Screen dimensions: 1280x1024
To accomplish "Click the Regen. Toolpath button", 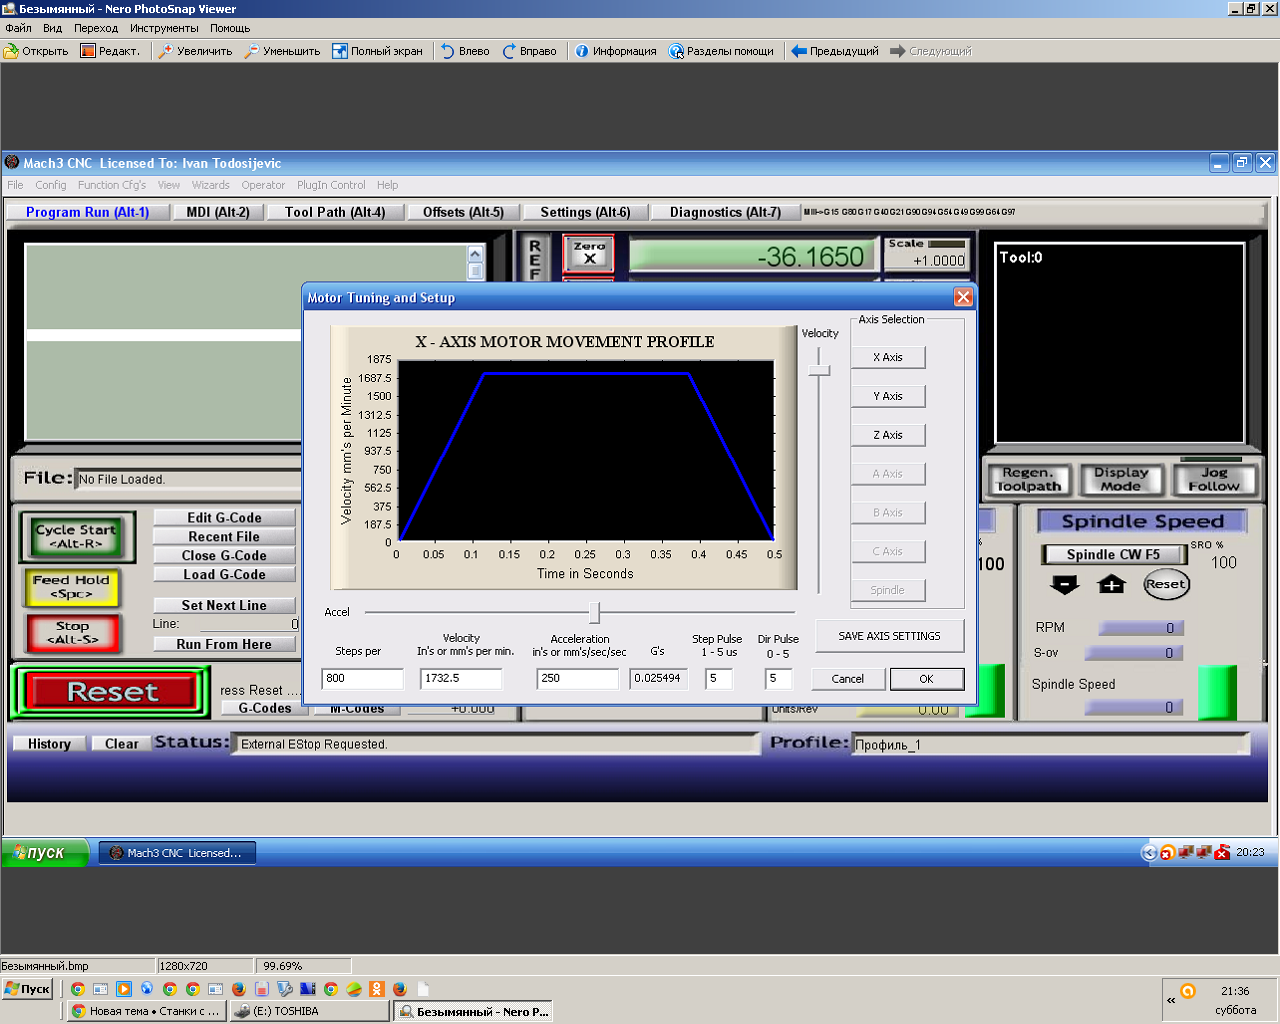I will click(1029, 480).
